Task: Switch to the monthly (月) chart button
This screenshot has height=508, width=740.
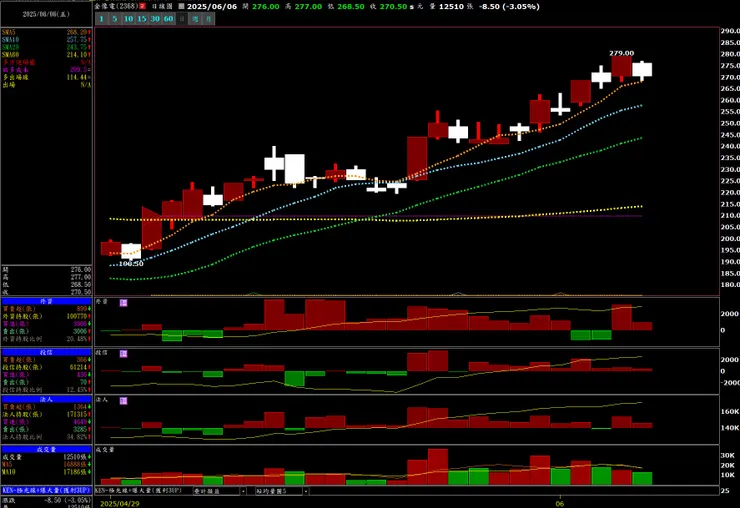Action: click(209, 19)
